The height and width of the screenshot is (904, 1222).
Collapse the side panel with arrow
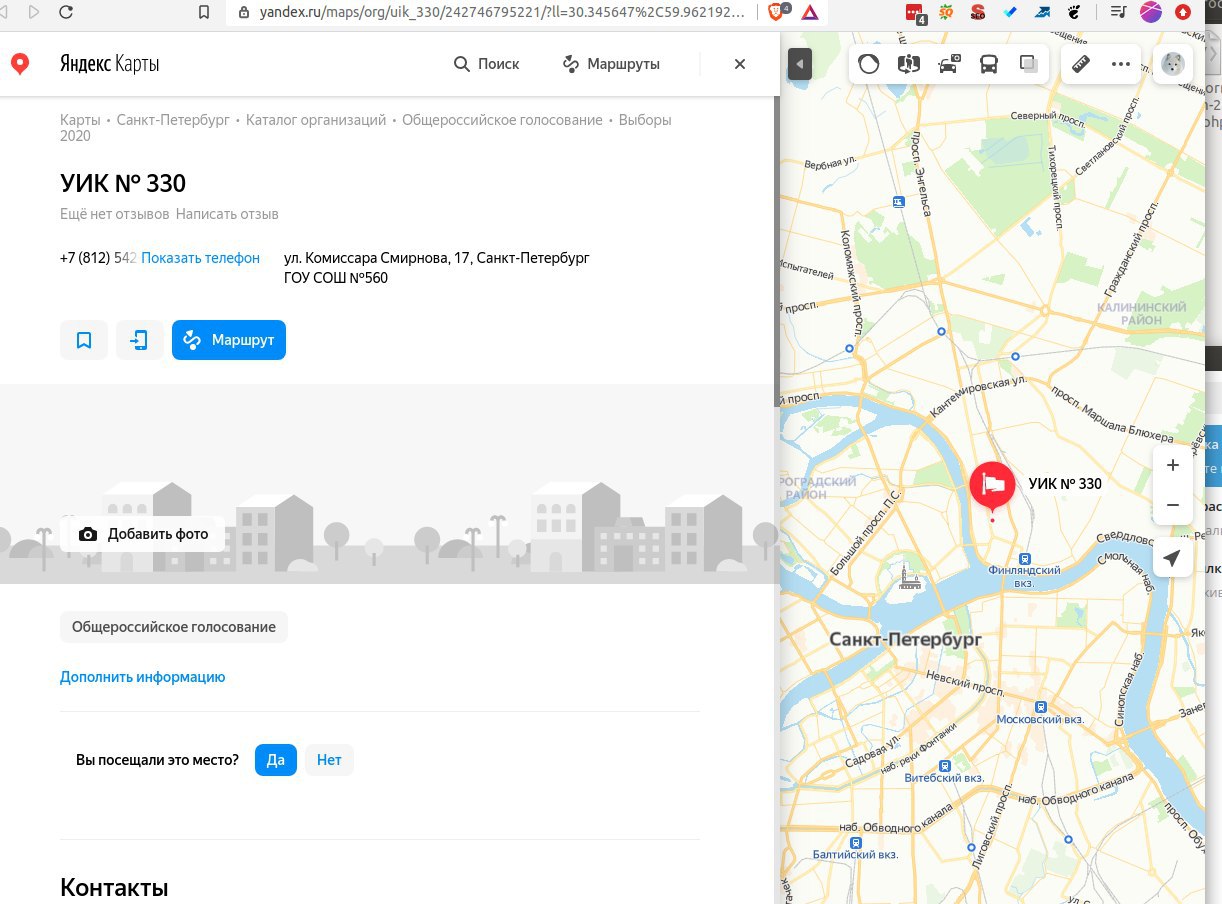799,65
